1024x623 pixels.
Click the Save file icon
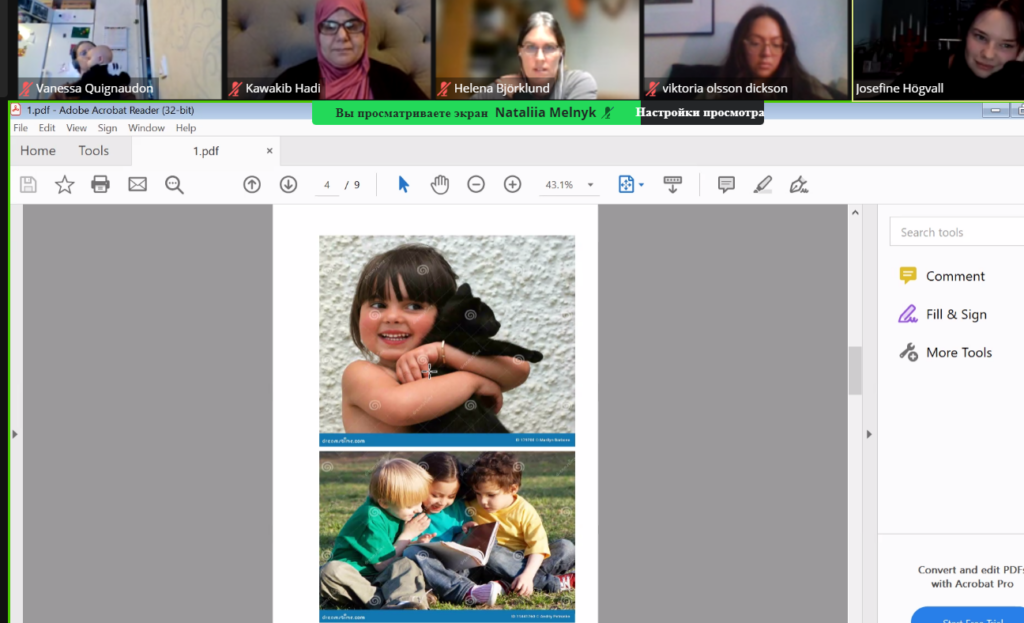pos(28,184)
